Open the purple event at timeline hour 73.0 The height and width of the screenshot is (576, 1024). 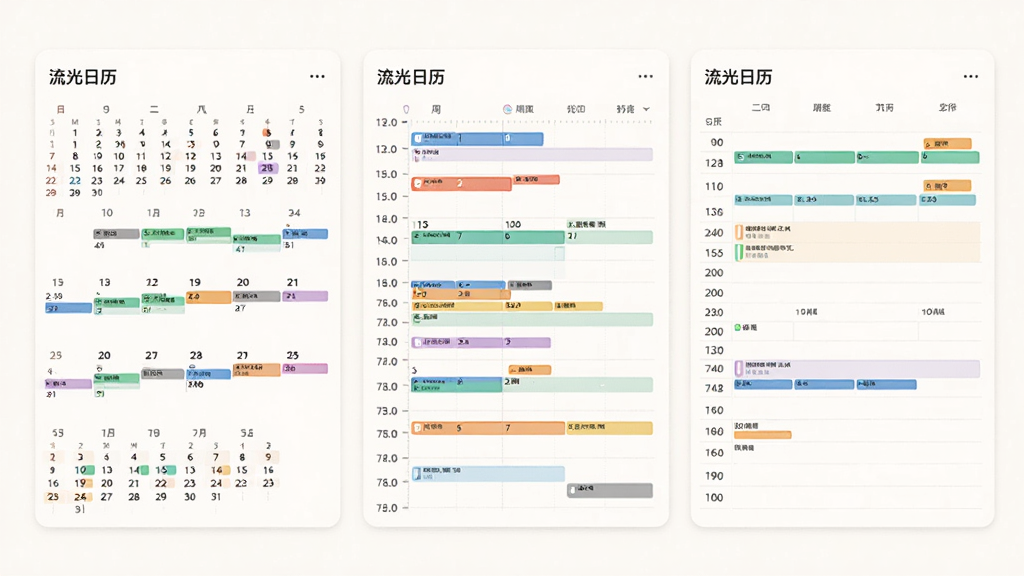481,342
